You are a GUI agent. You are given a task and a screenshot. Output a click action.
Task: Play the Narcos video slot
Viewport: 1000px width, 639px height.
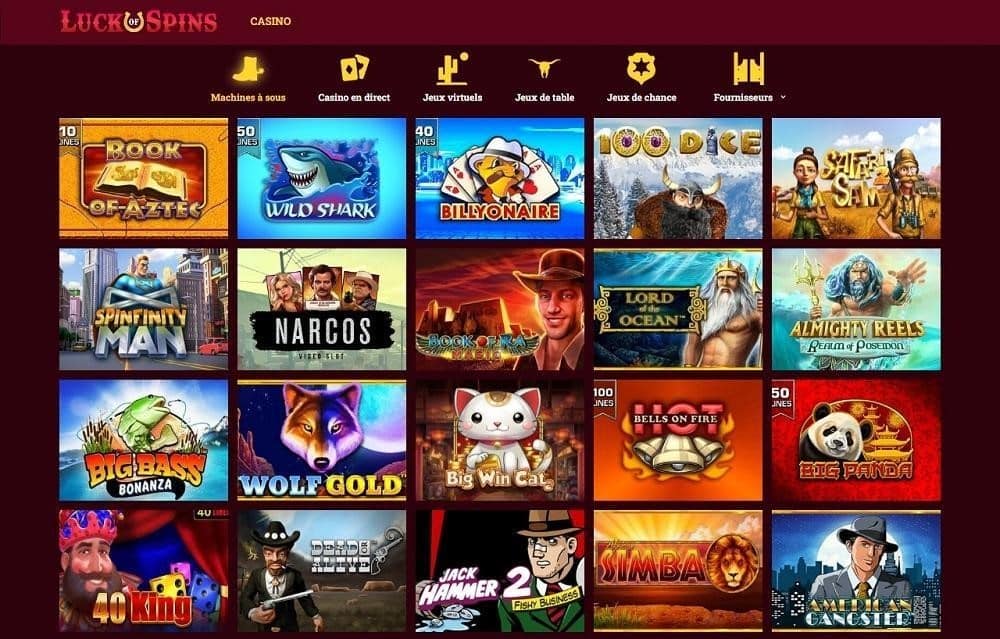[321, 309]
